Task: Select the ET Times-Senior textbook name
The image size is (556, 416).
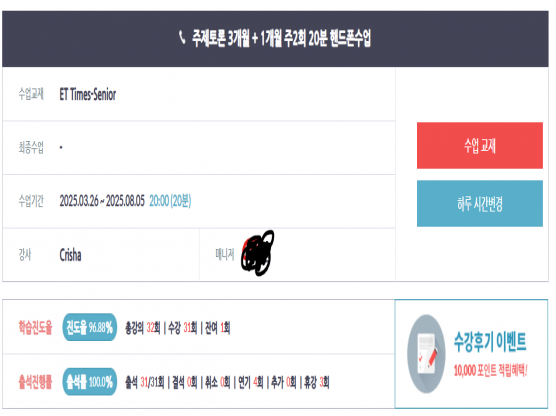Action: pos(88,95)
